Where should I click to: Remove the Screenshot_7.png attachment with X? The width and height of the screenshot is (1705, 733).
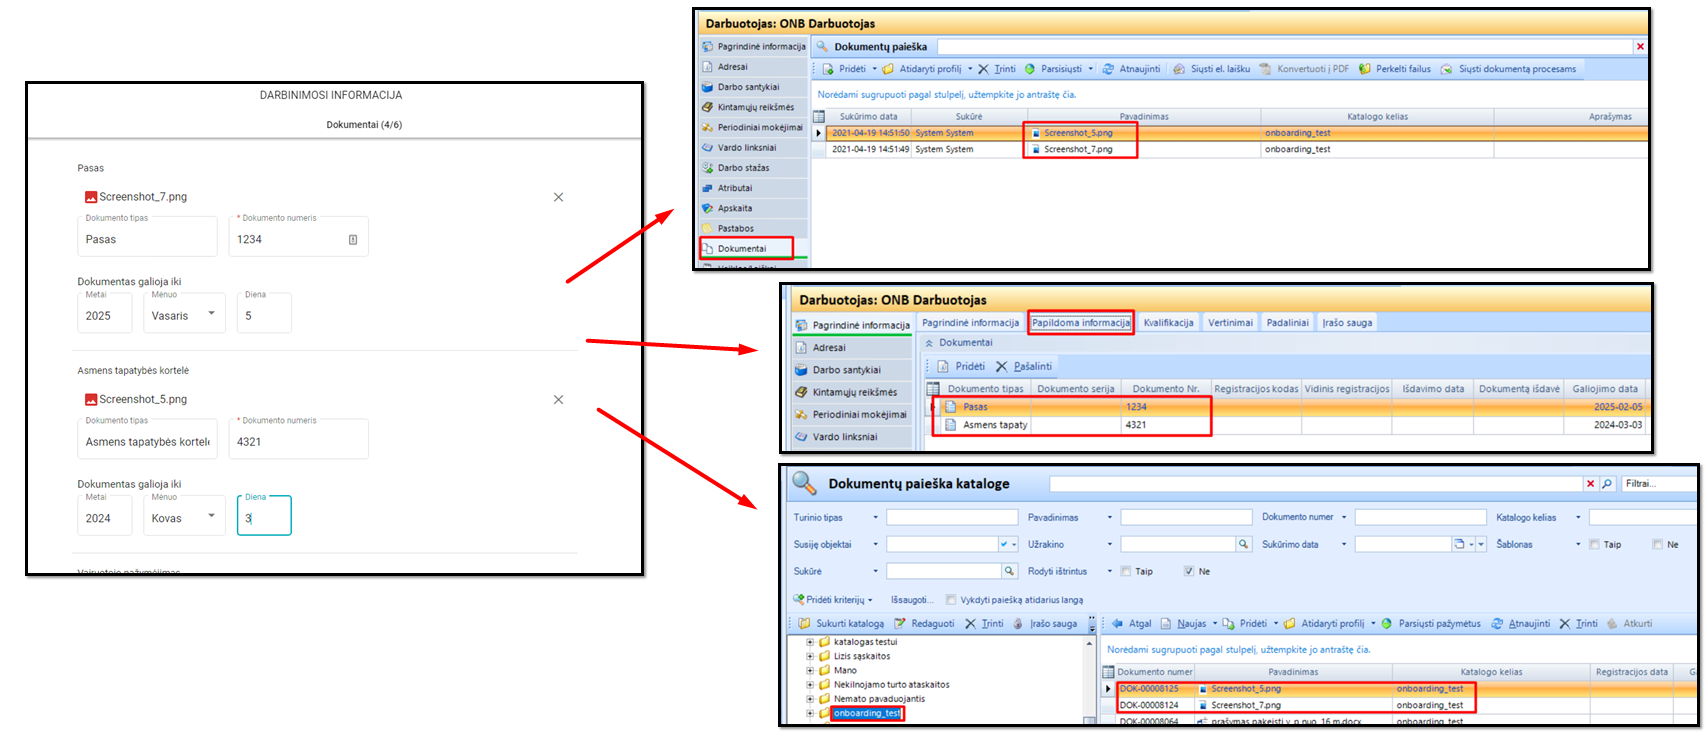click(x=558, y=197)
